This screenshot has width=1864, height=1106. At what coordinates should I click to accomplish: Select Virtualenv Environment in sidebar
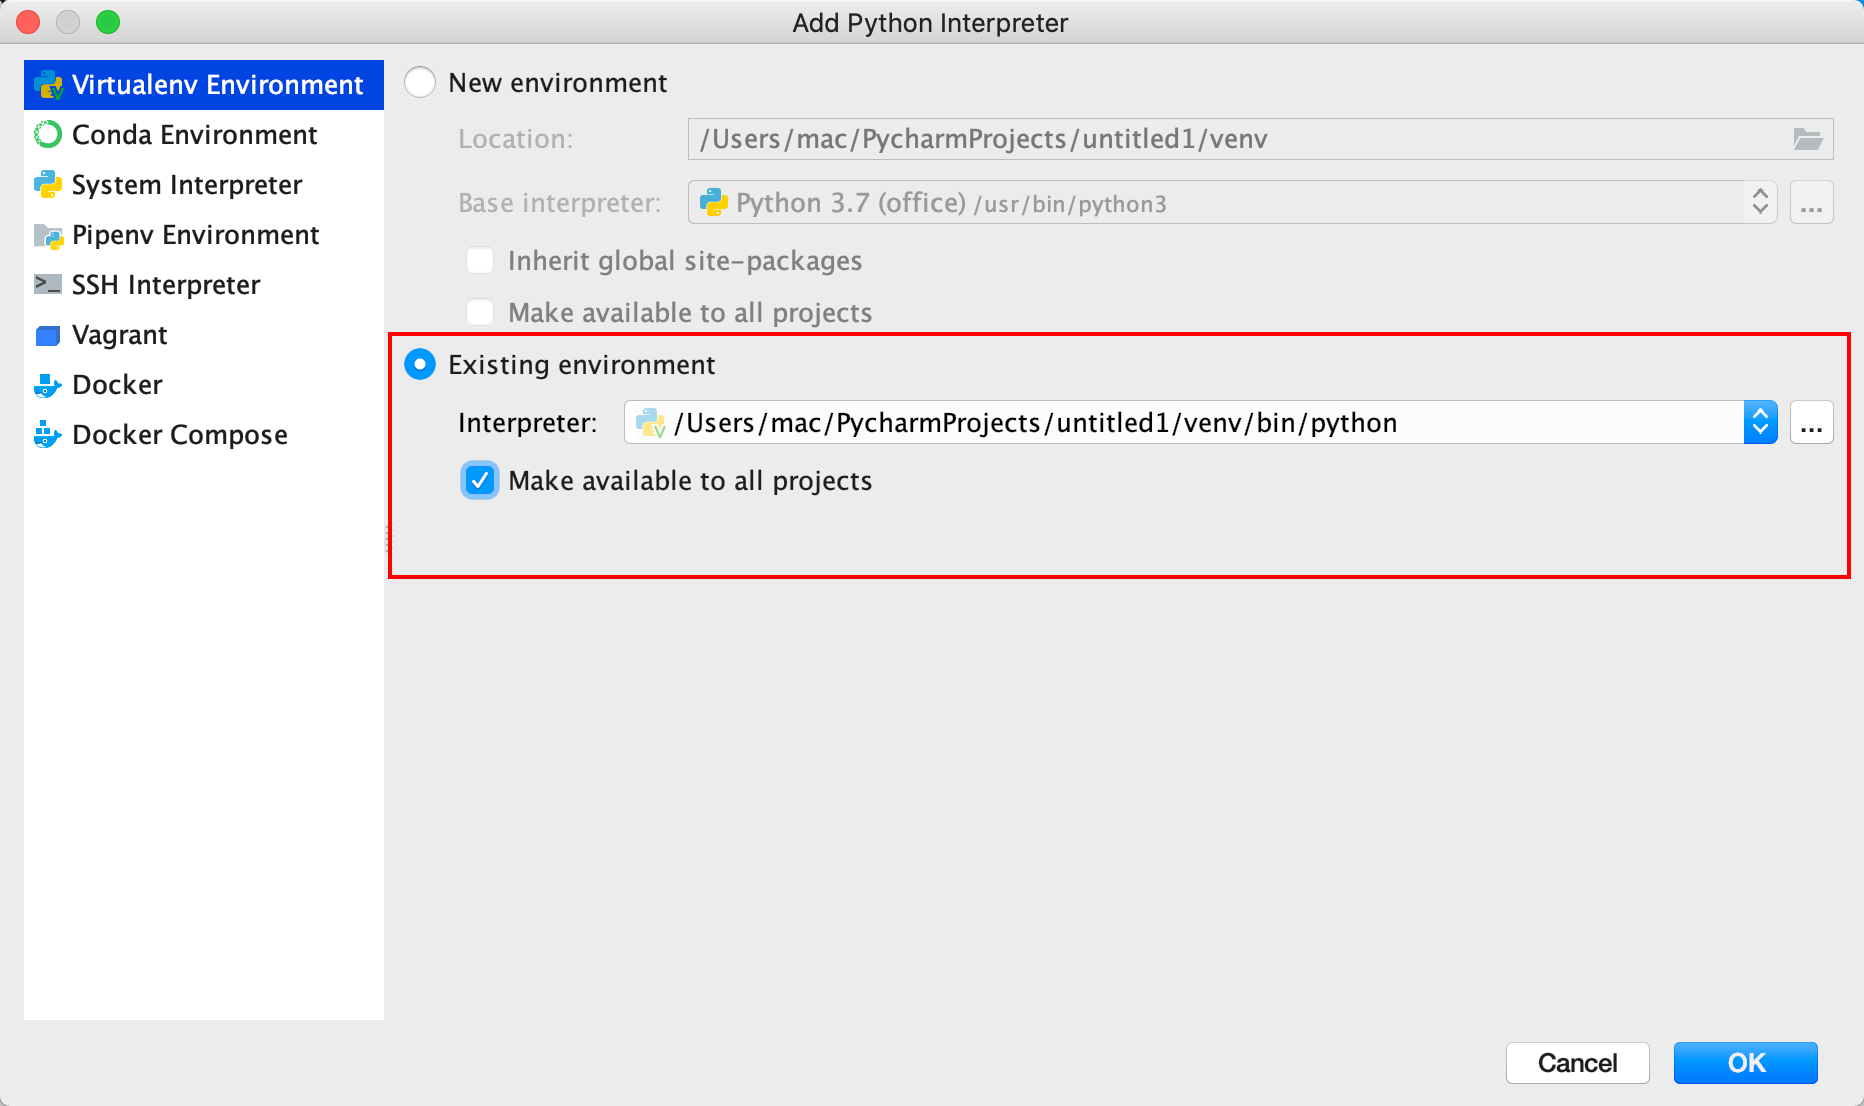click(x=204, y=85)
